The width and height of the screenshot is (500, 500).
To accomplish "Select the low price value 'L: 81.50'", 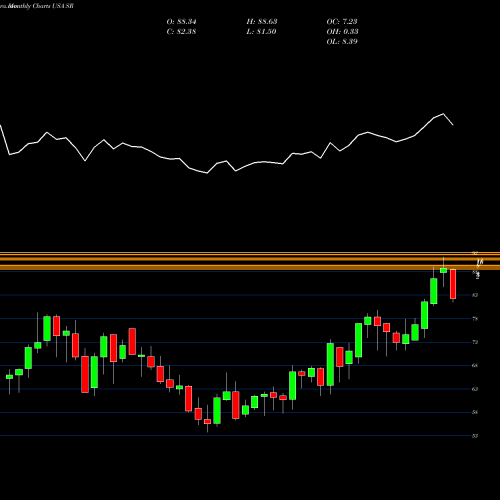I will coord(261,32).
